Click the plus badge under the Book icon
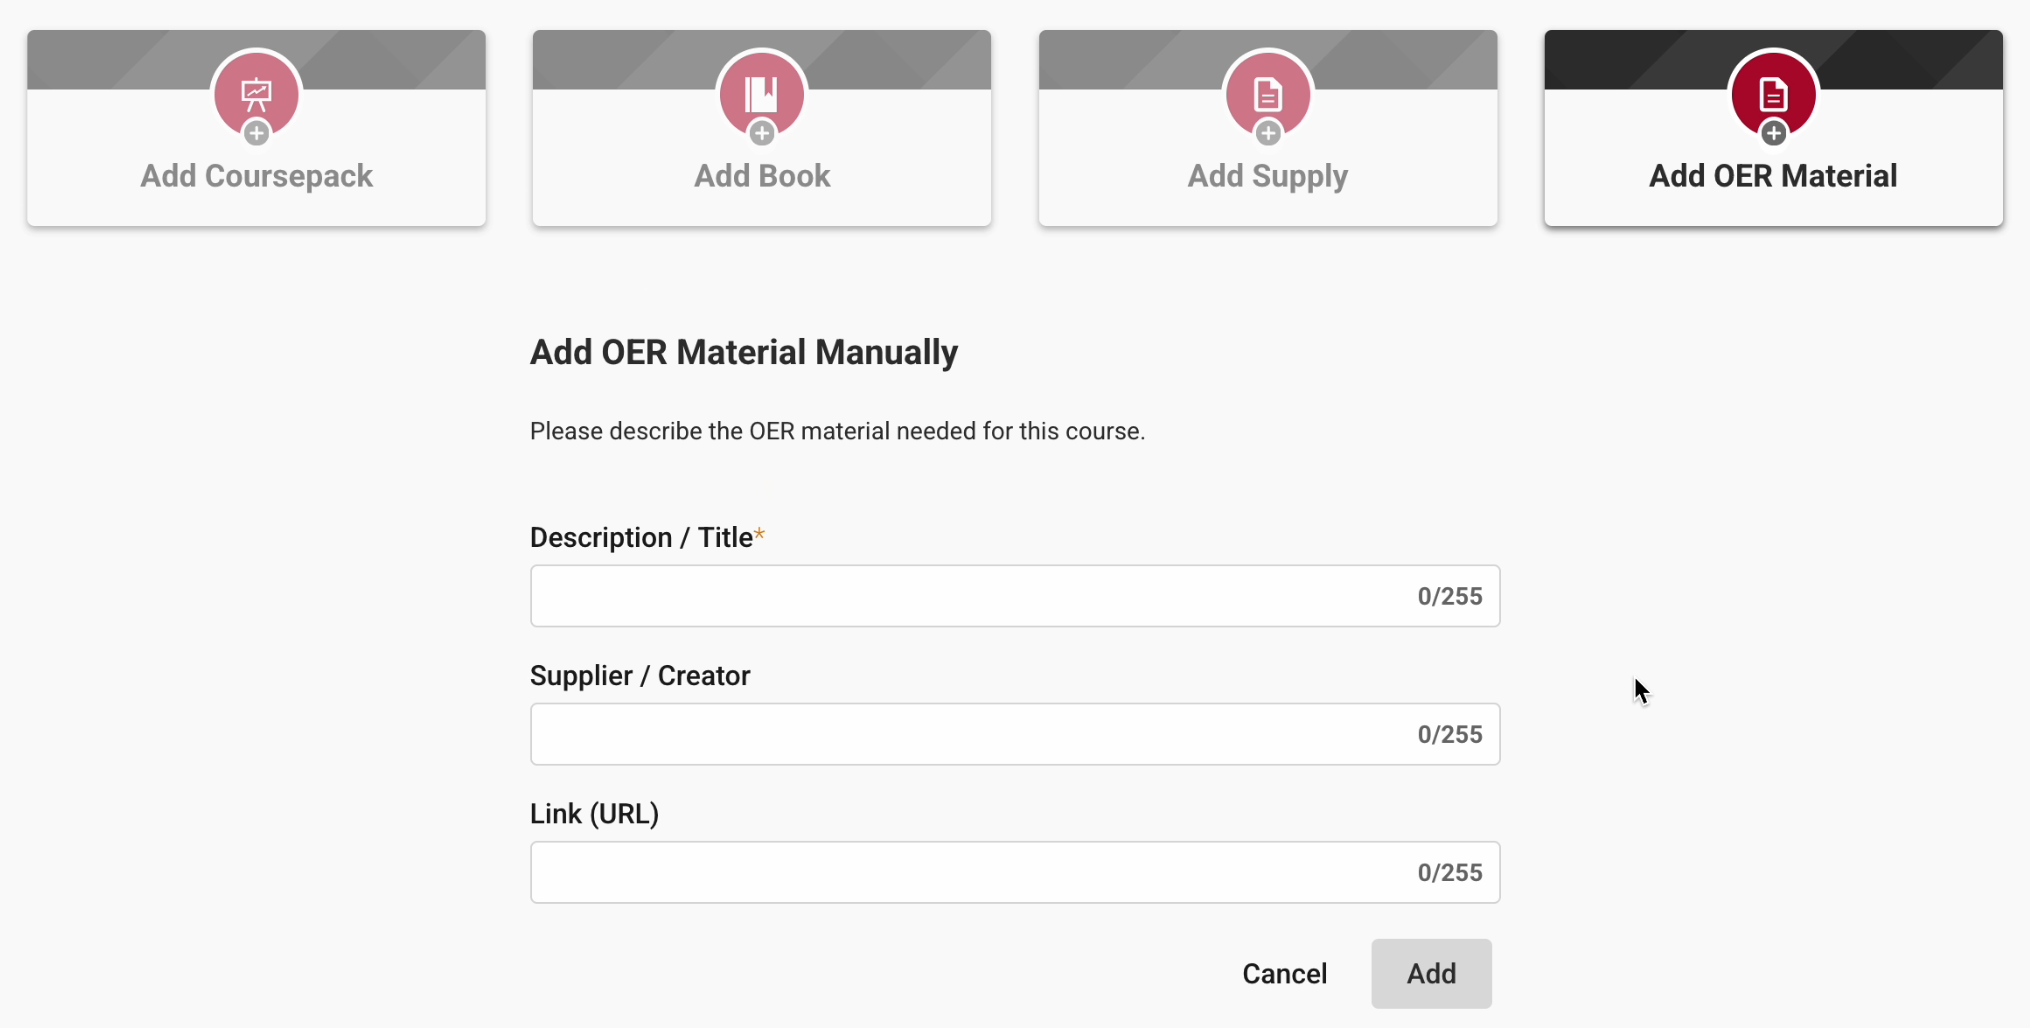The width and height of the screenshot is (2030, 1028). coord(762,133)
